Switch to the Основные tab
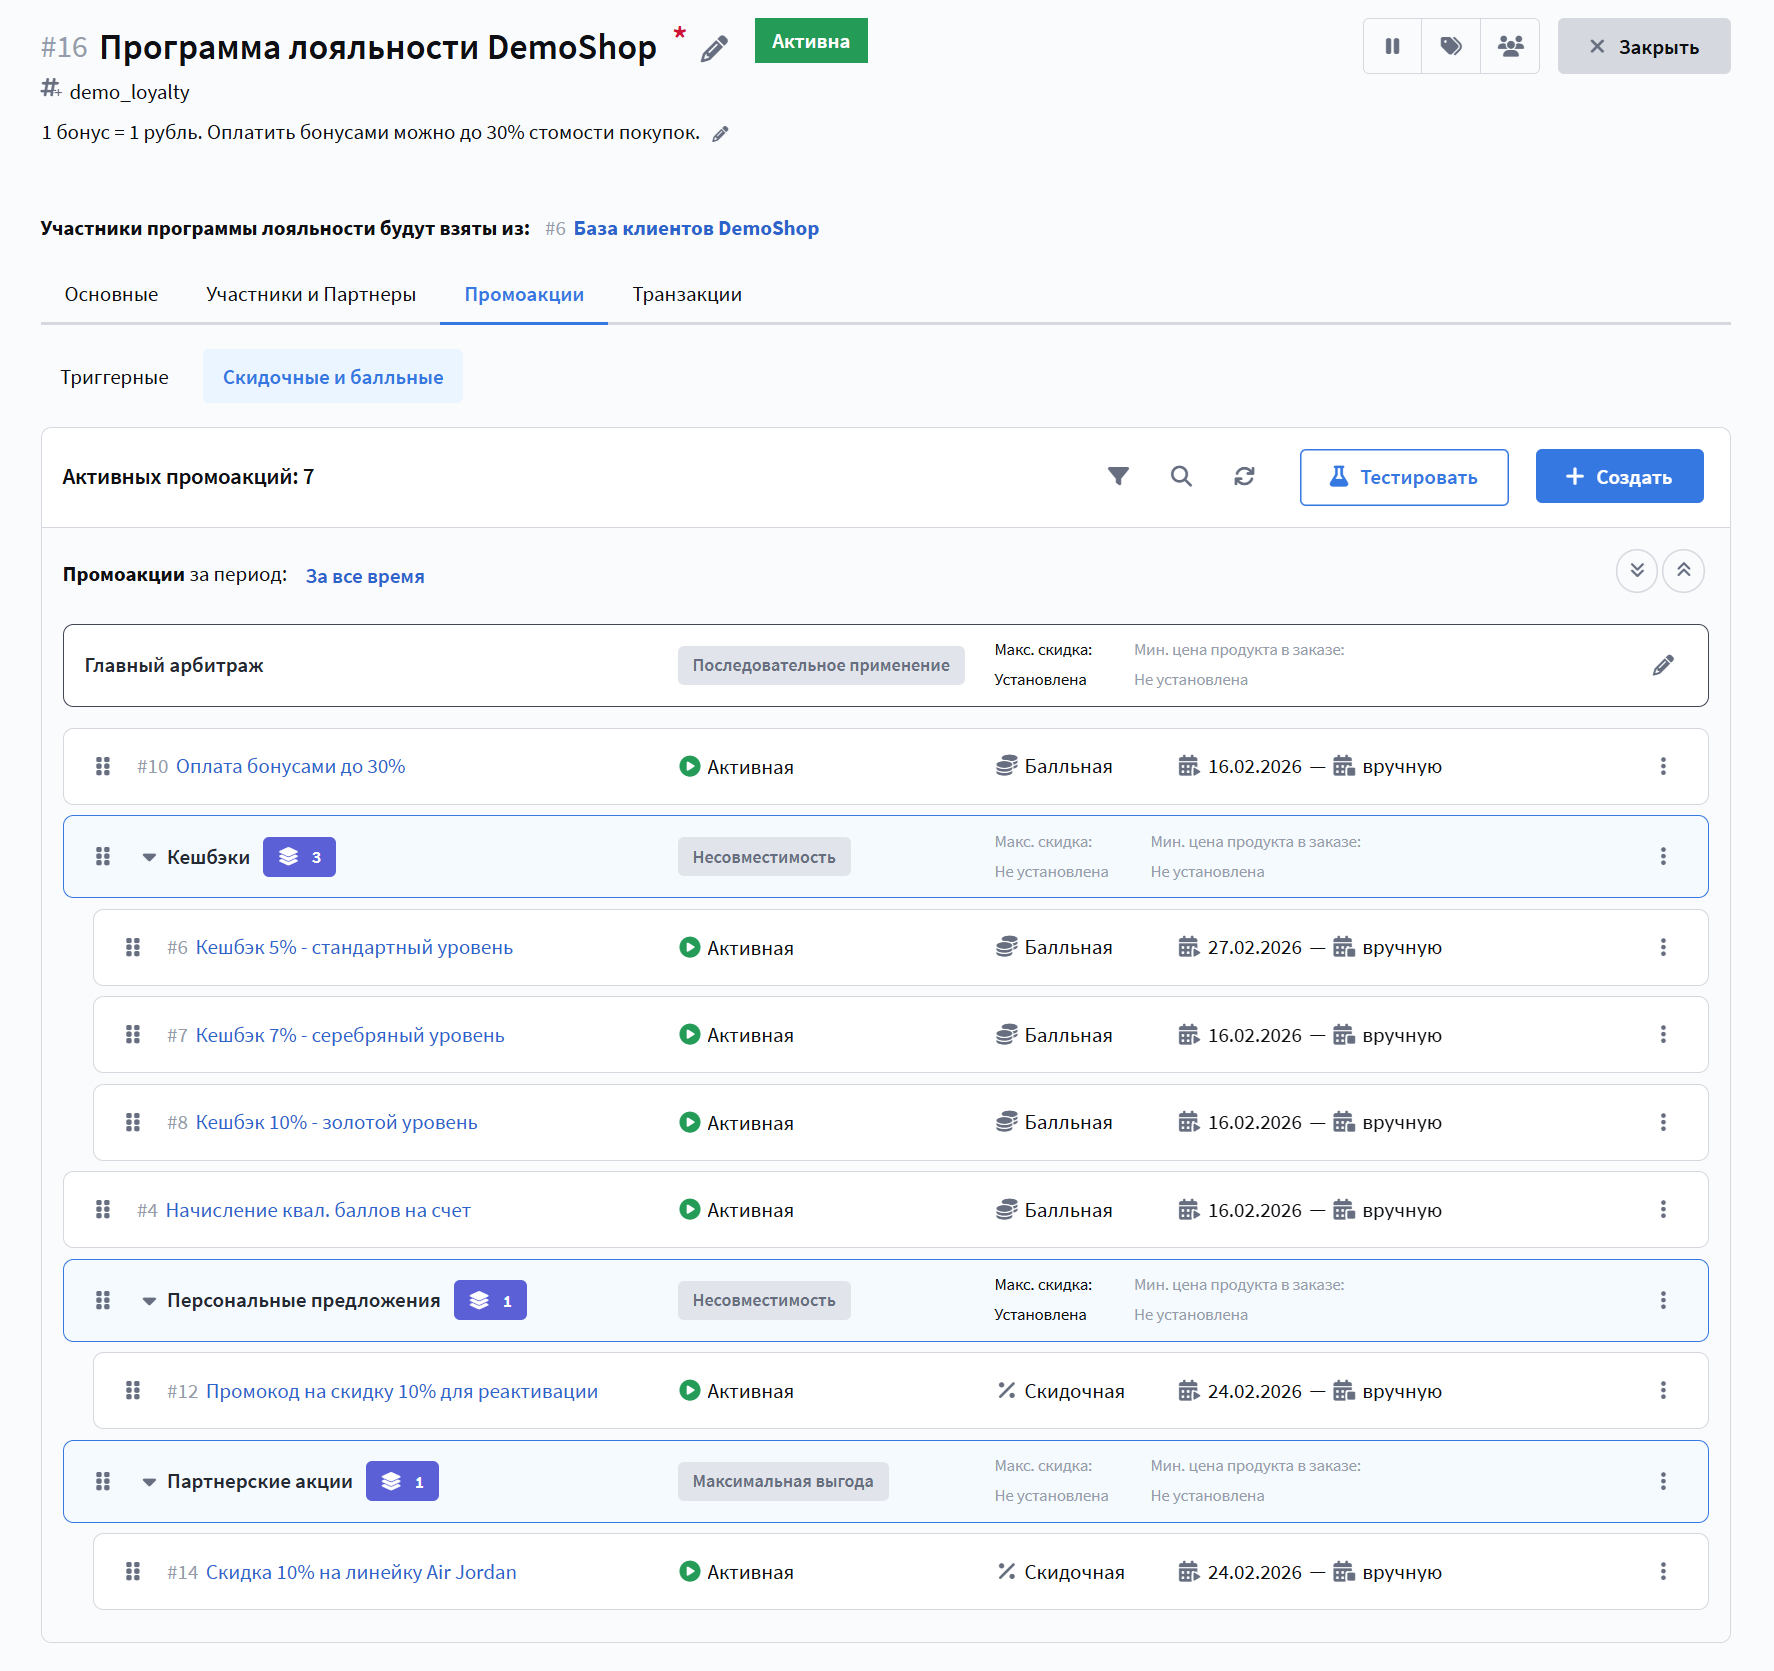 click(111, 294)
